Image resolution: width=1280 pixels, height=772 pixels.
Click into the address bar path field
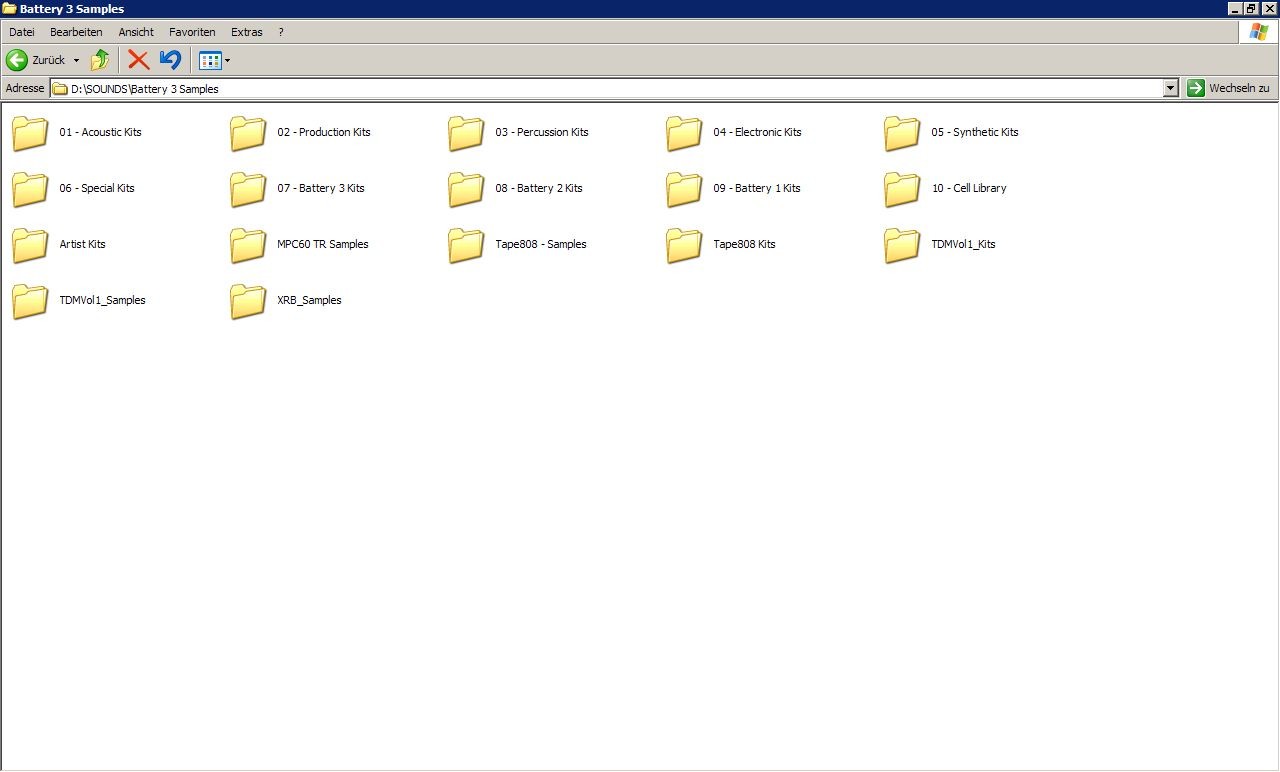coord(615,88)
